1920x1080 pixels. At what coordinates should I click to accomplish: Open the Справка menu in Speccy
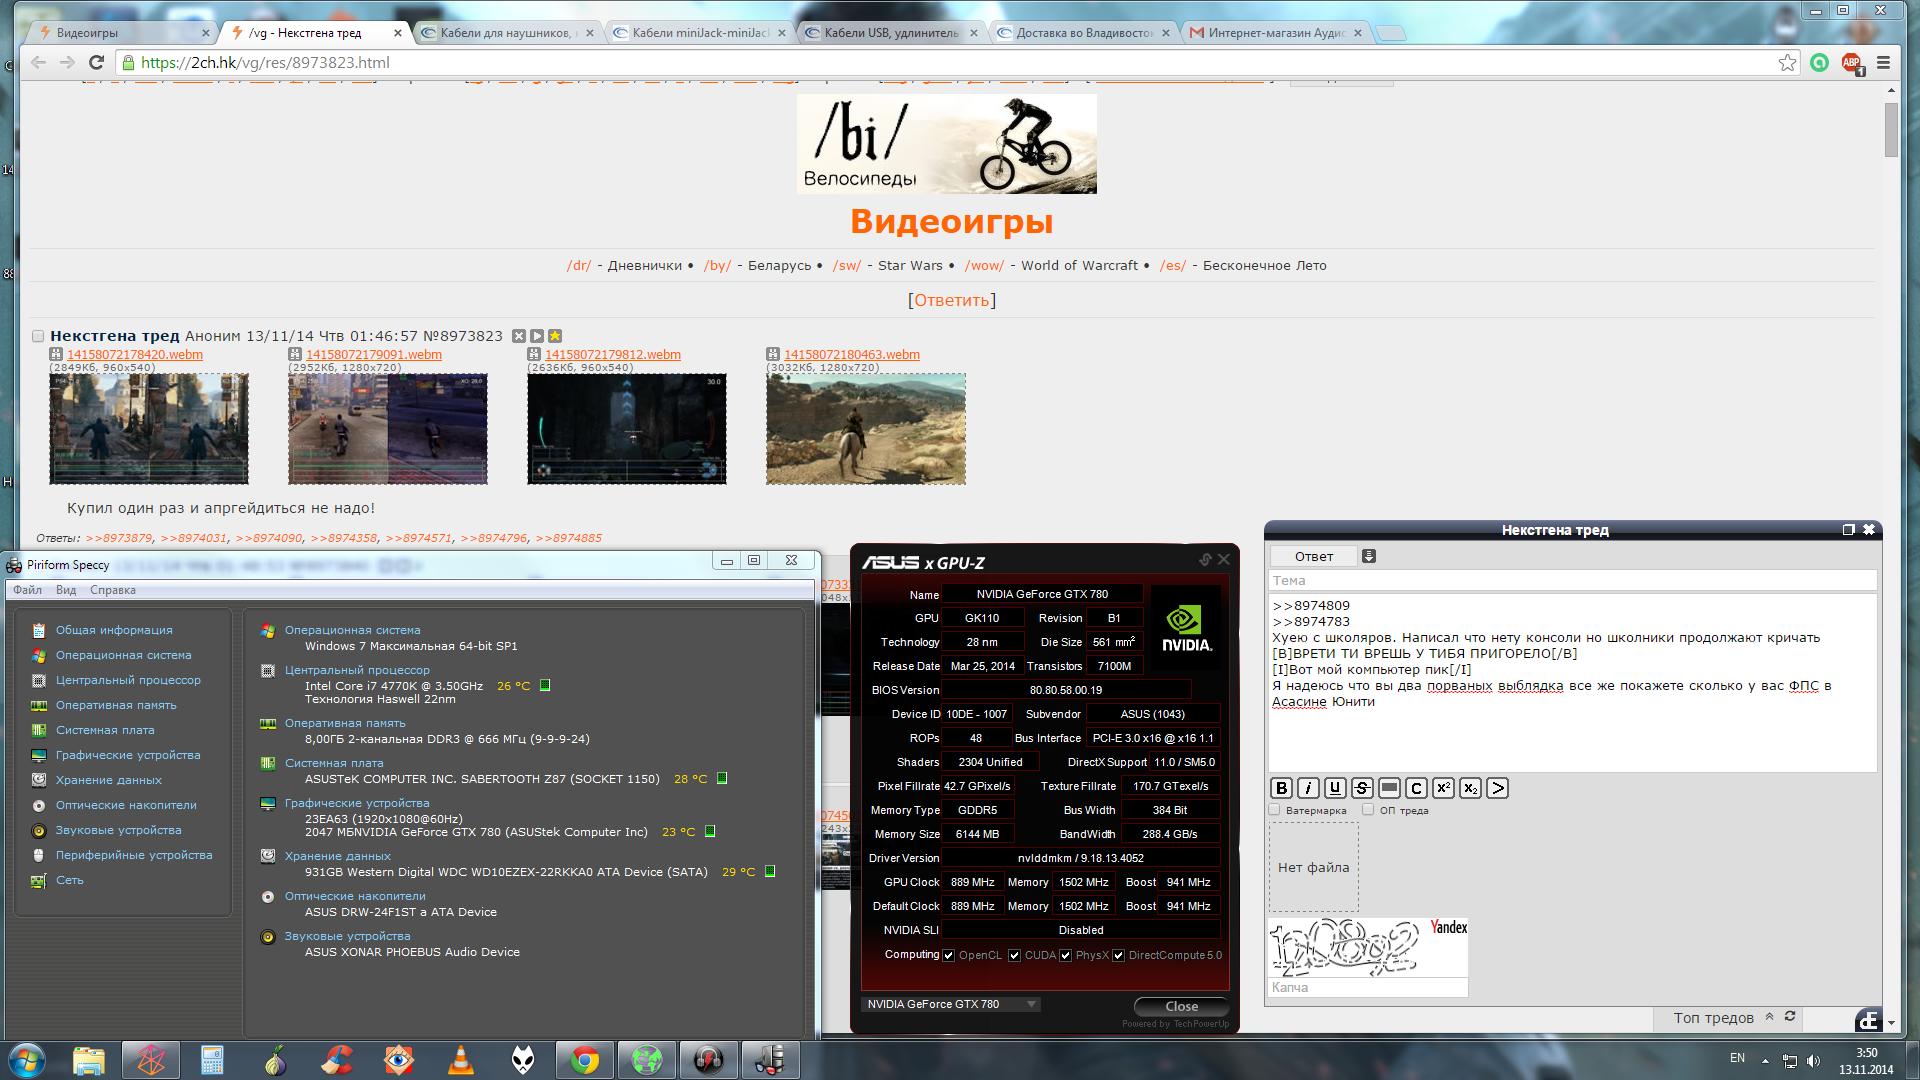coord(113,590)
